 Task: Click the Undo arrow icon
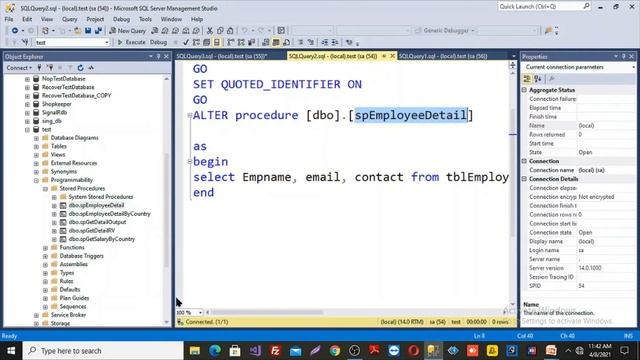tap(244, 31)
